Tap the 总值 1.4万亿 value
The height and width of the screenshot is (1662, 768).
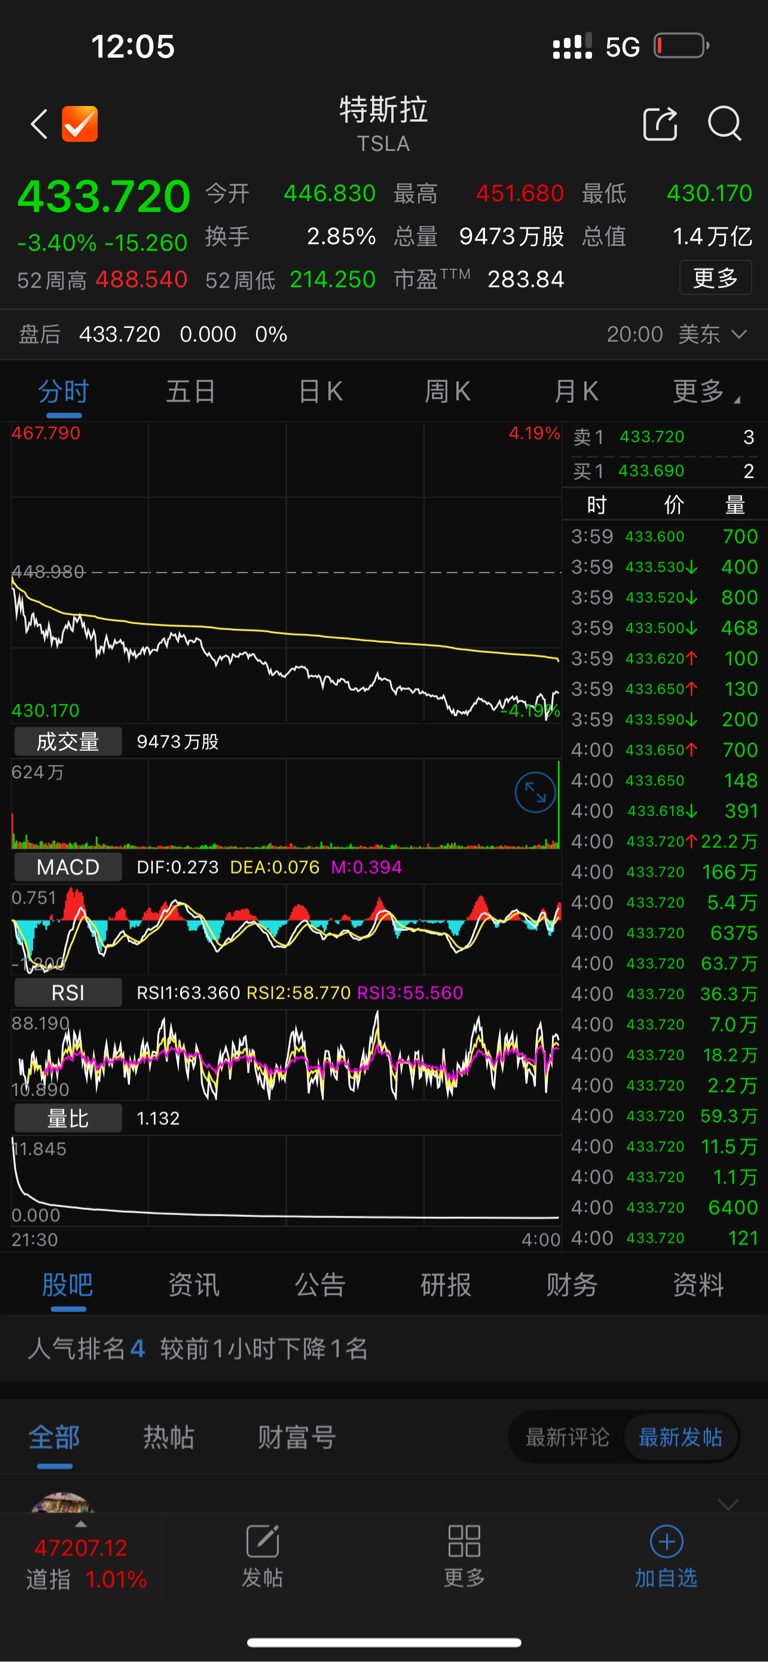pyautogui.click(x=712, y=236)
